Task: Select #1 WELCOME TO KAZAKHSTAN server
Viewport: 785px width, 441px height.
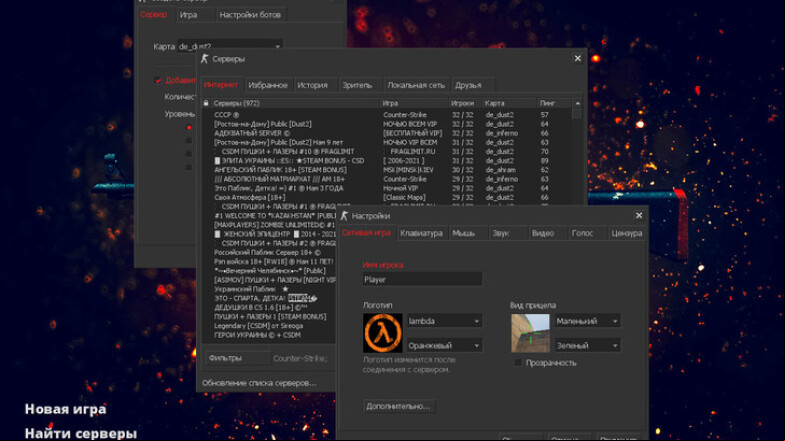Action: pos(269,216)
